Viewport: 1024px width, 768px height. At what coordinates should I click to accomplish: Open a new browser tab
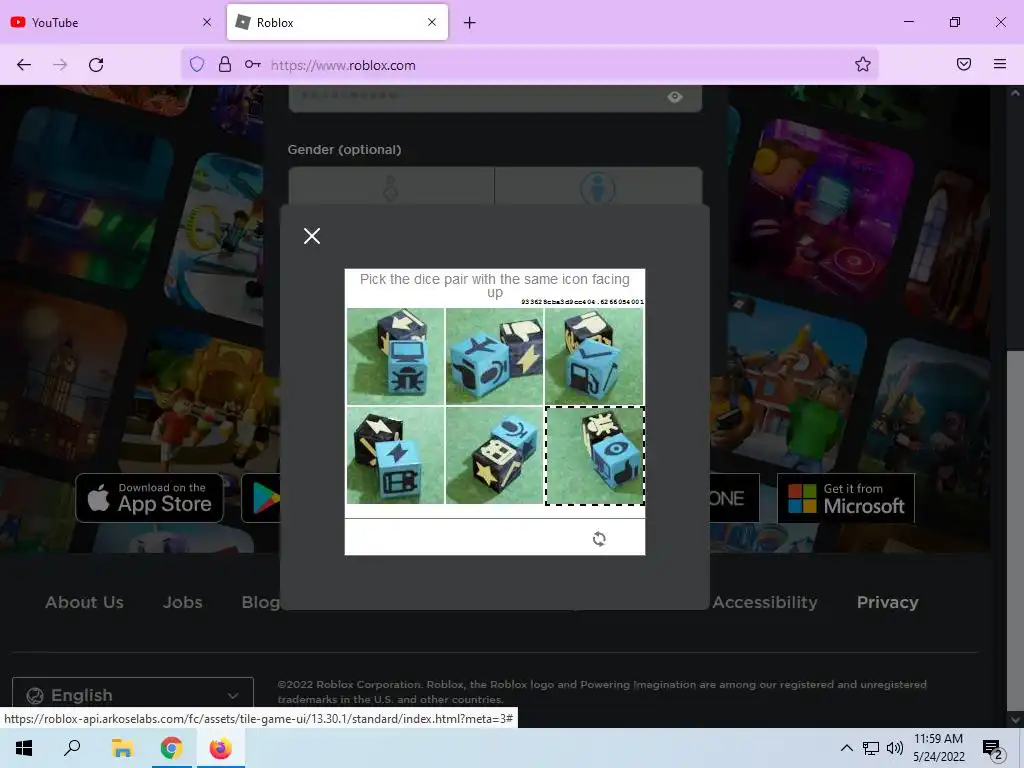tap(470, 23)
